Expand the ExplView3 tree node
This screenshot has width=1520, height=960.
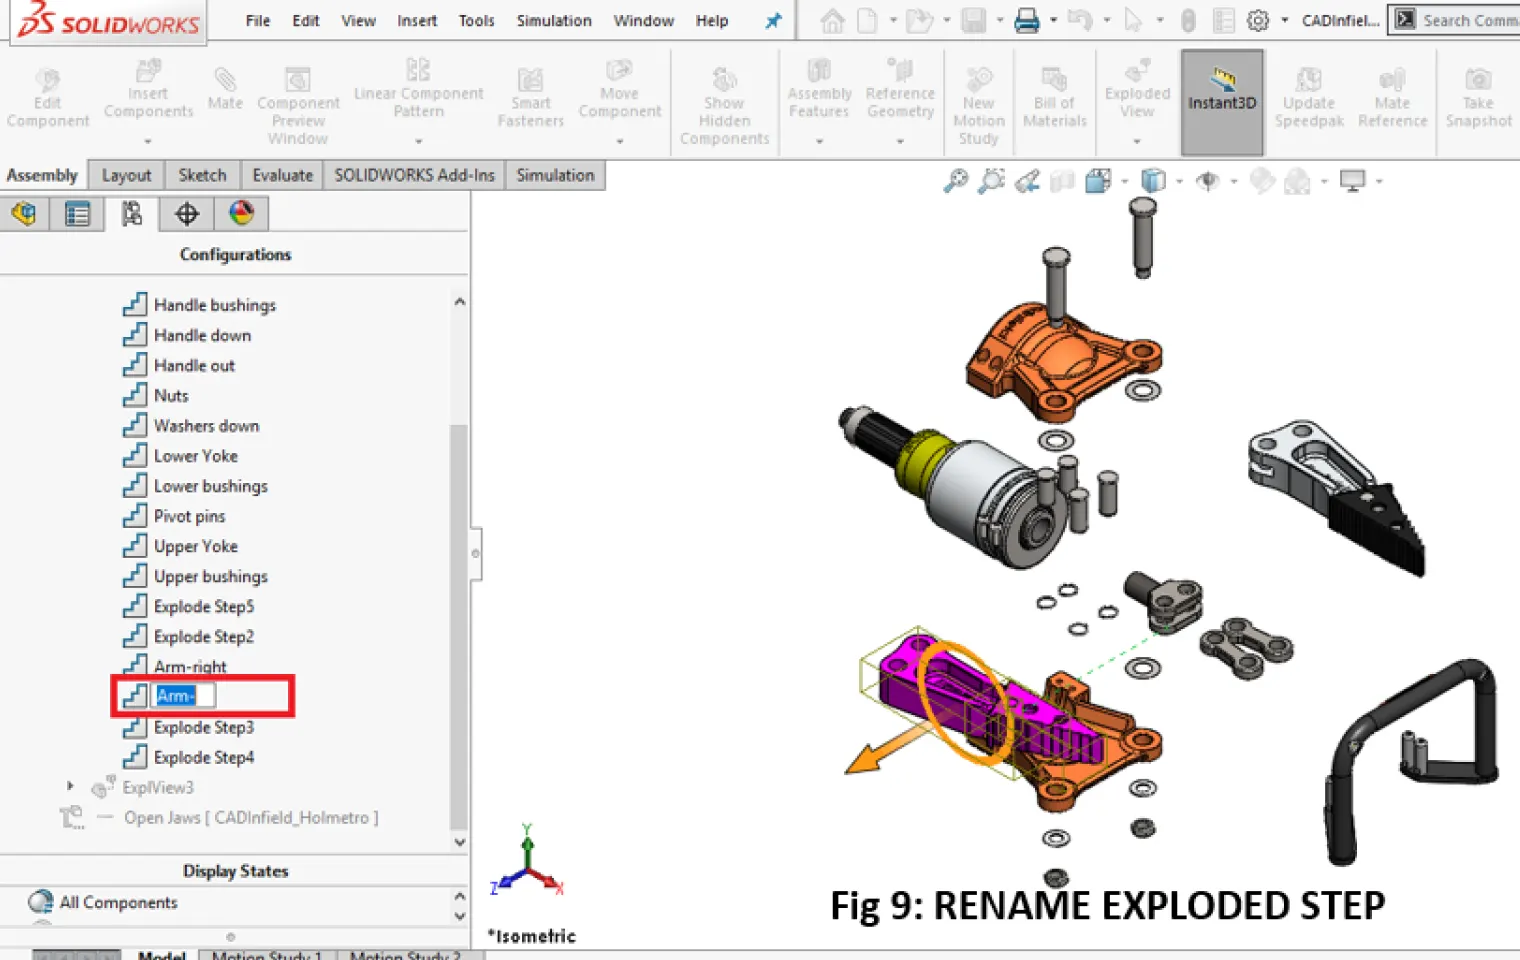click(70, 786)
